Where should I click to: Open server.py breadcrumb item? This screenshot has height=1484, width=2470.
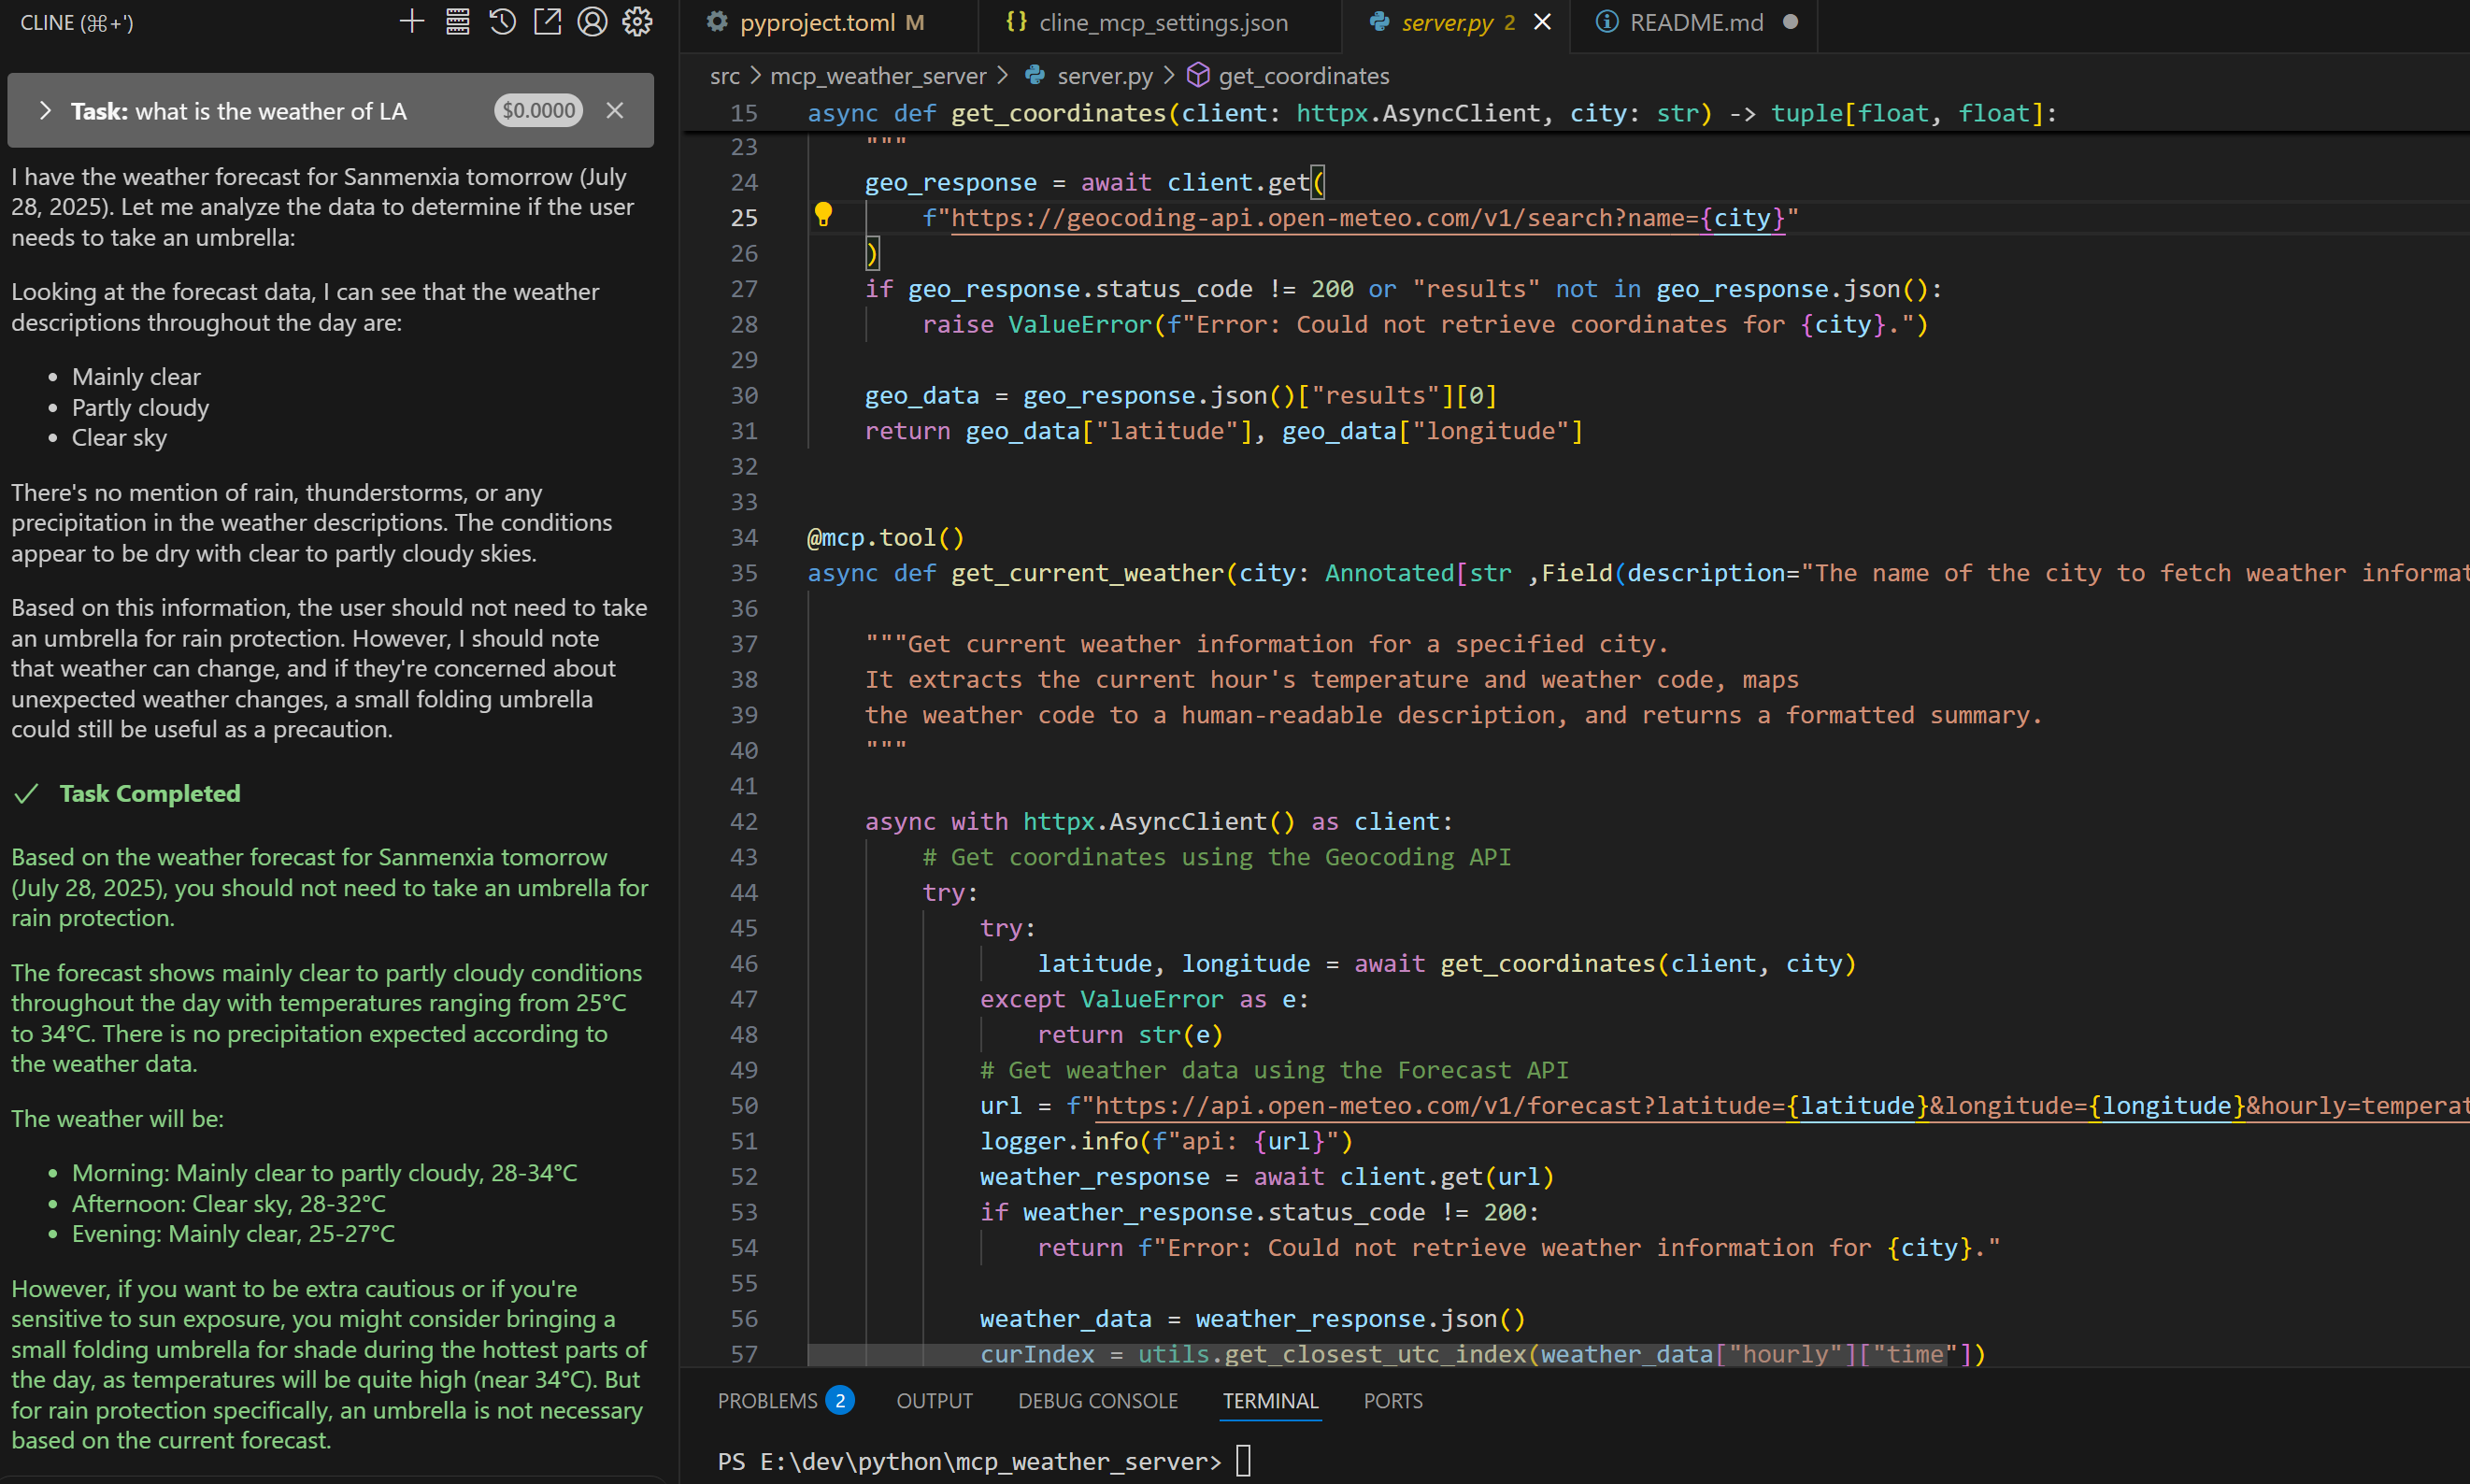[x=1104, y=76]
